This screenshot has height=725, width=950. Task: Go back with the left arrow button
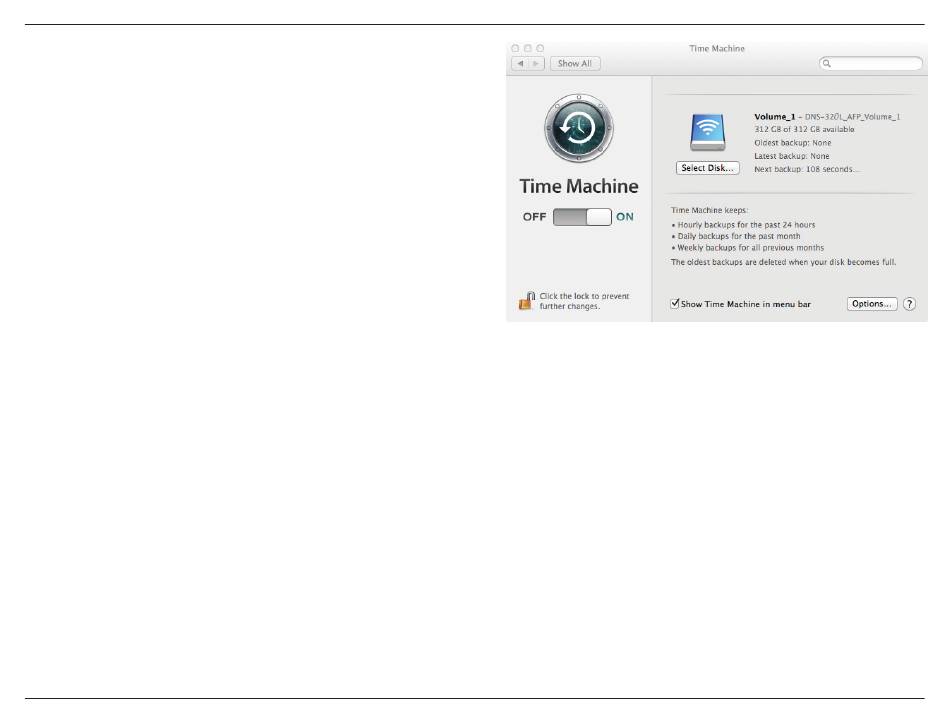click(x=520, y=64)
